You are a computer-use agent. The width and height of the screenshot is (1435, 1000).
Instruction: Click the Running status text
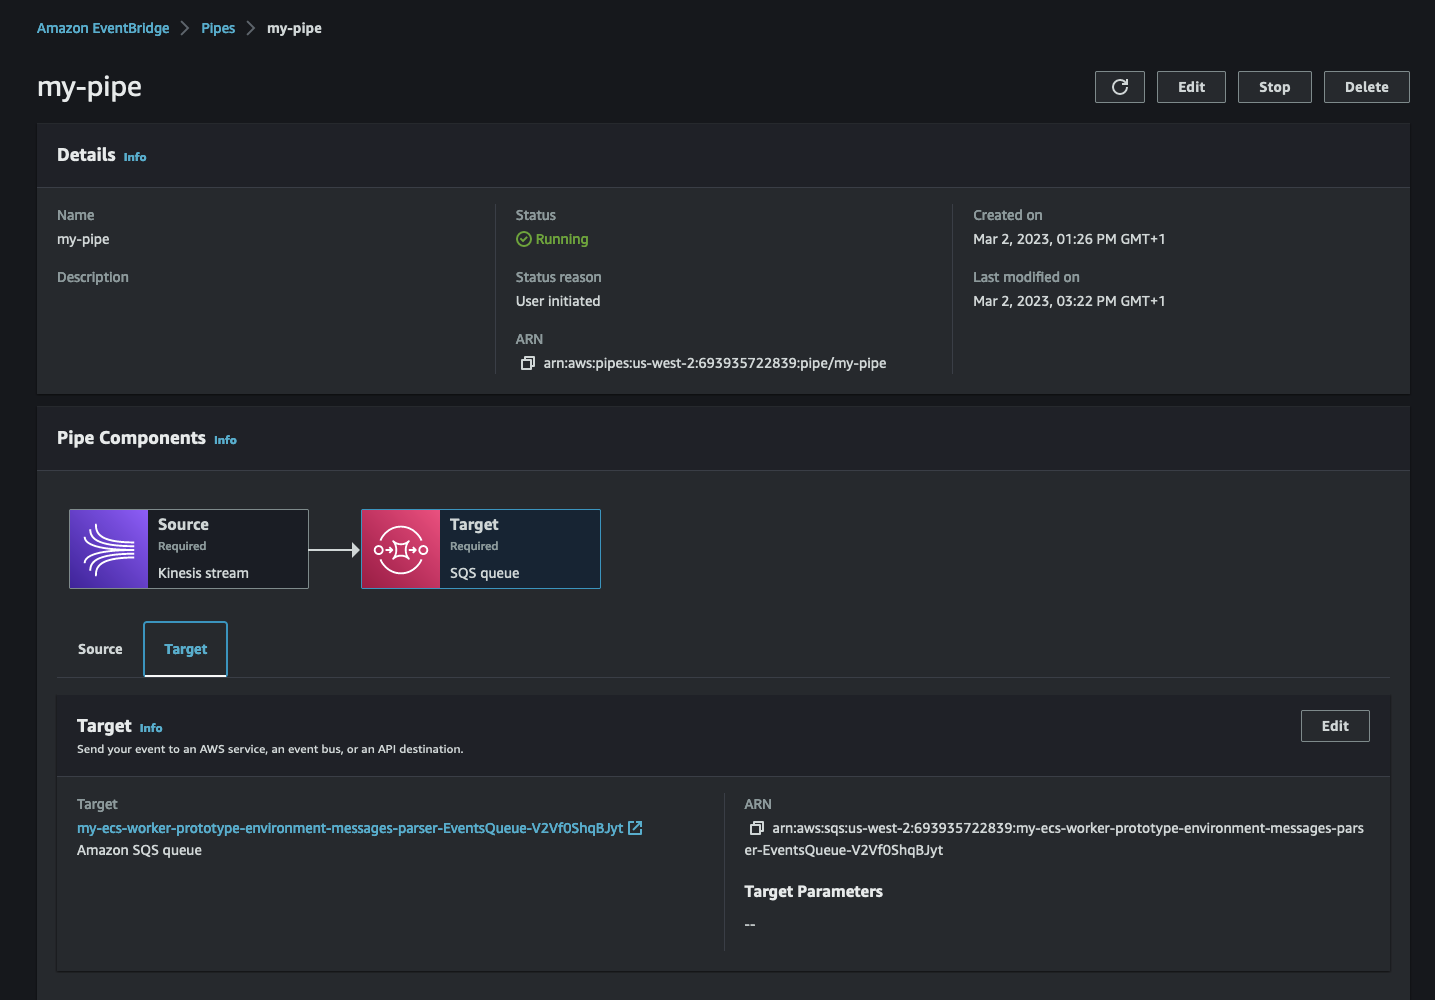[562, 239]
